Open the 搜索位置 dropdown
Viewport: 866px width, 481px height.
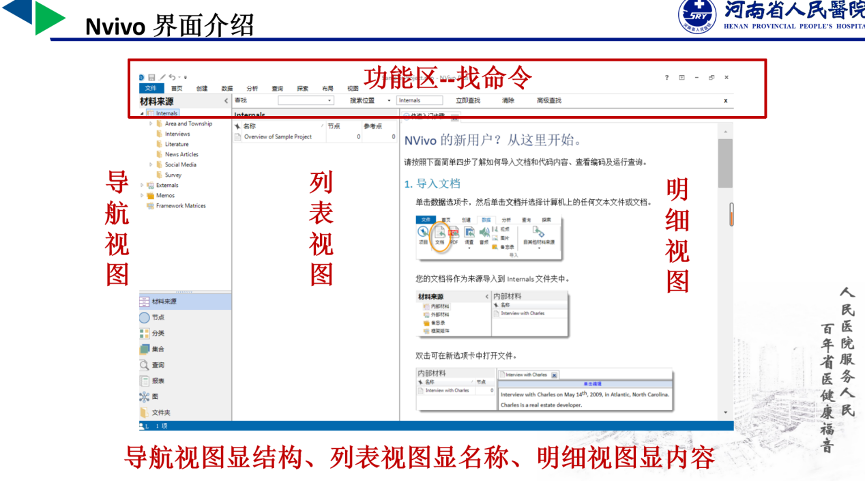coord(389,101)
